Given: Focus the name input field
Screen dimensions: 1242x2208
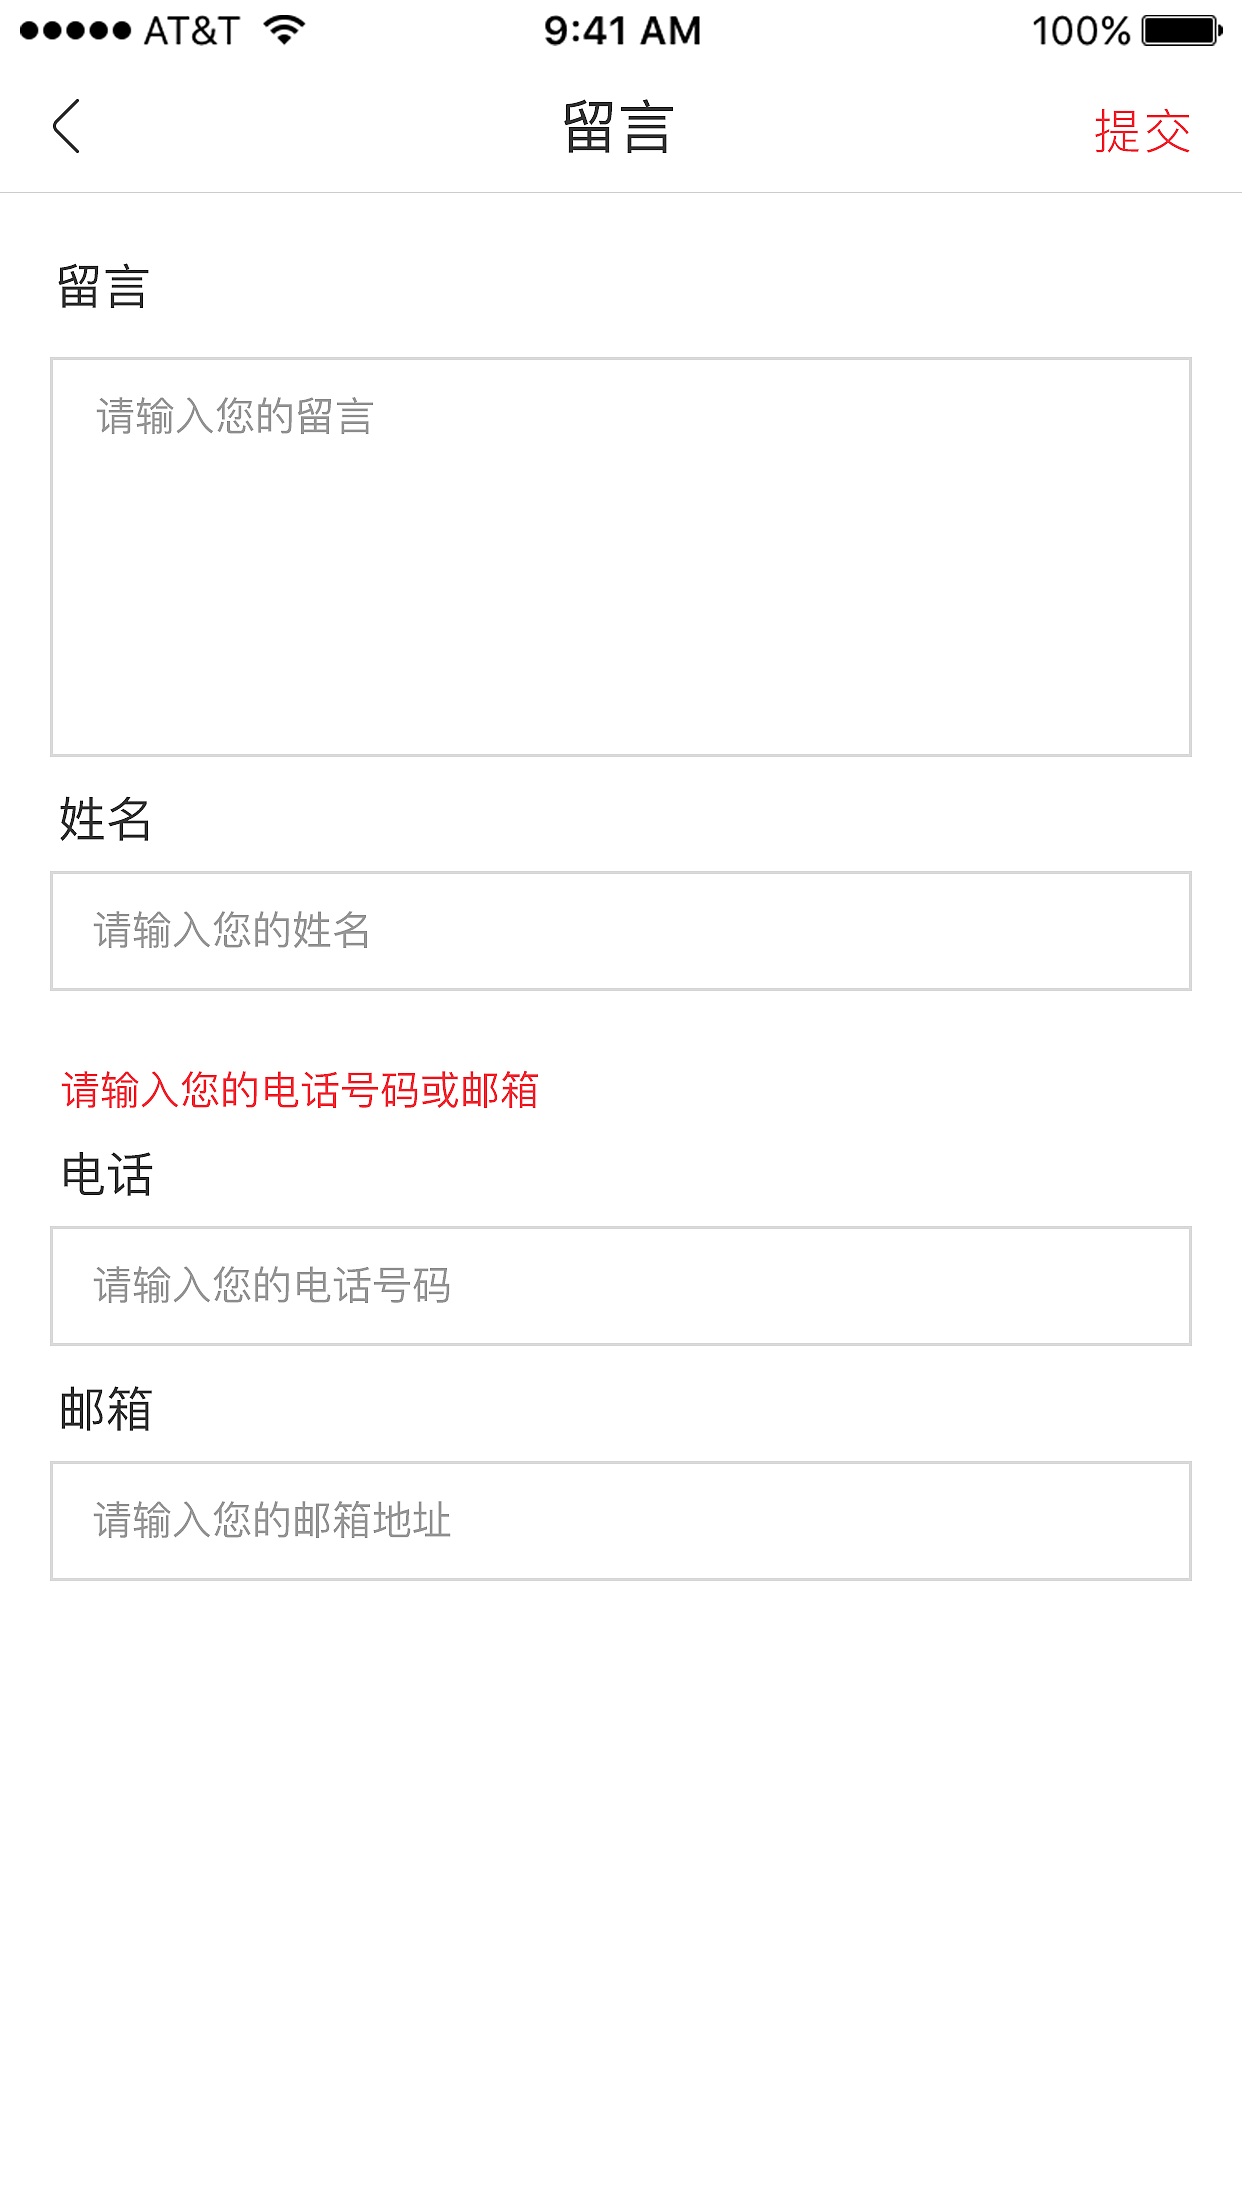Looking at the screenshot, I should pyautogui.click(x=620, y=931).
